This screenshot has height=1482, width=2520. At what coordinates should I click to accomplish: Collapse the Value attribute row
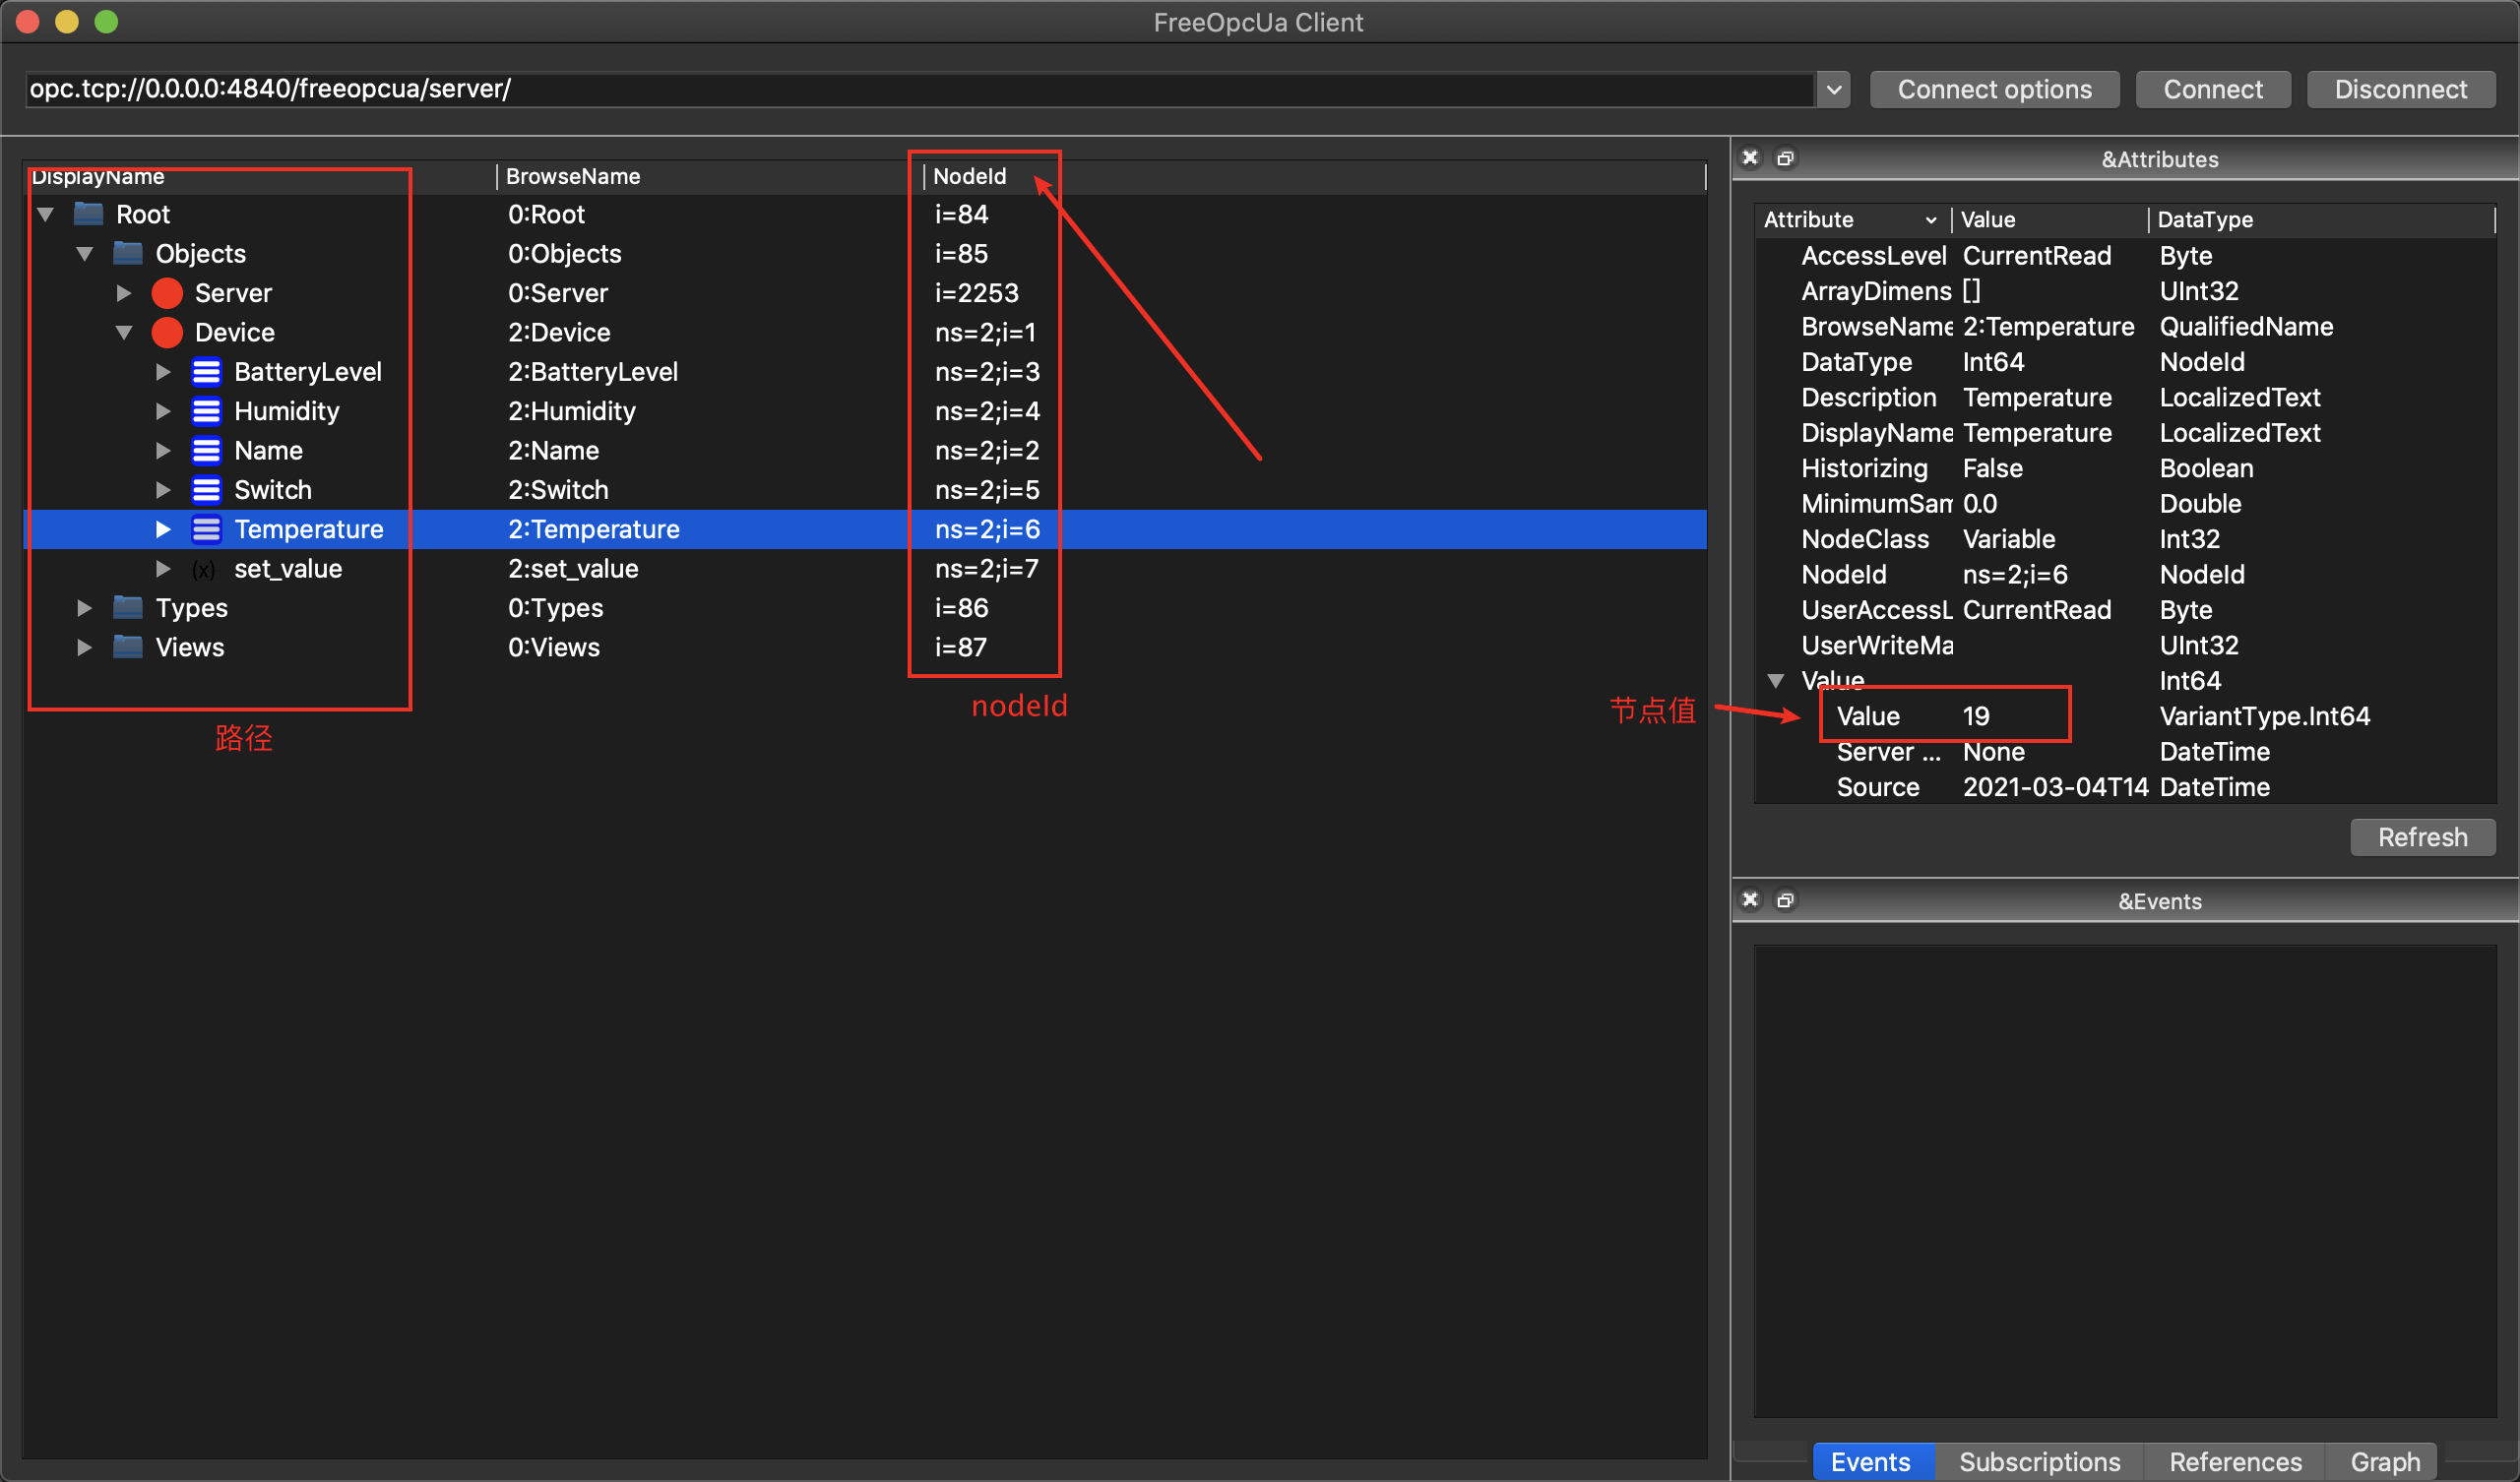point(1776,680)
